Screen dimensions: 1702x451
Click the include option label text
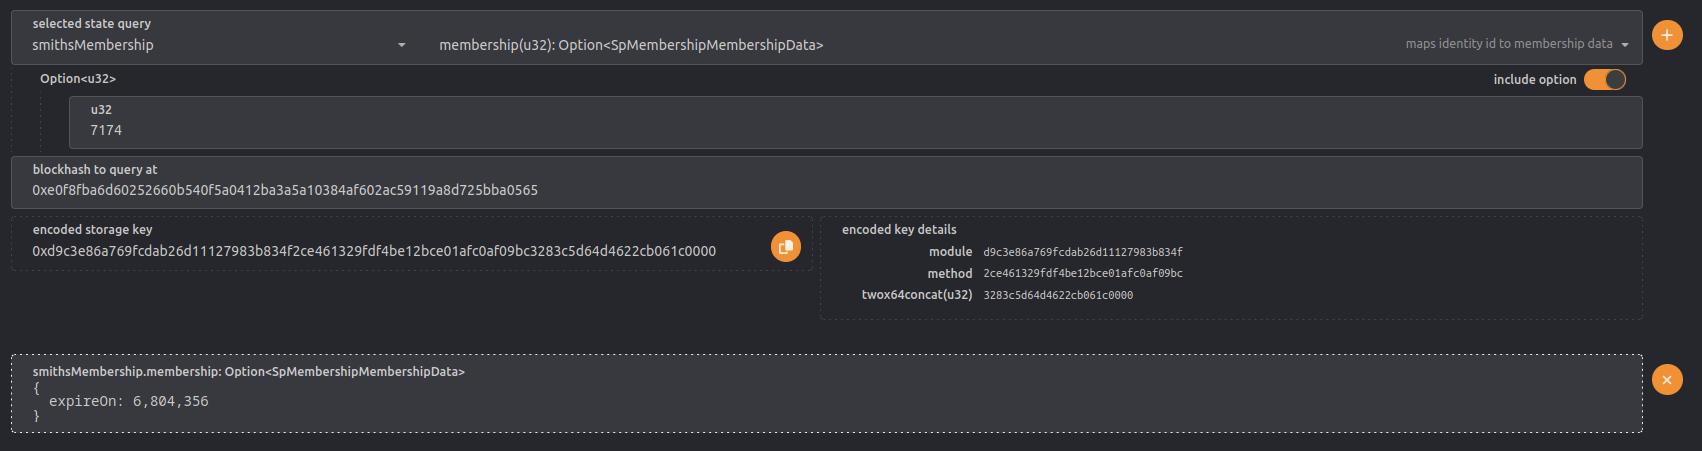1535,80
